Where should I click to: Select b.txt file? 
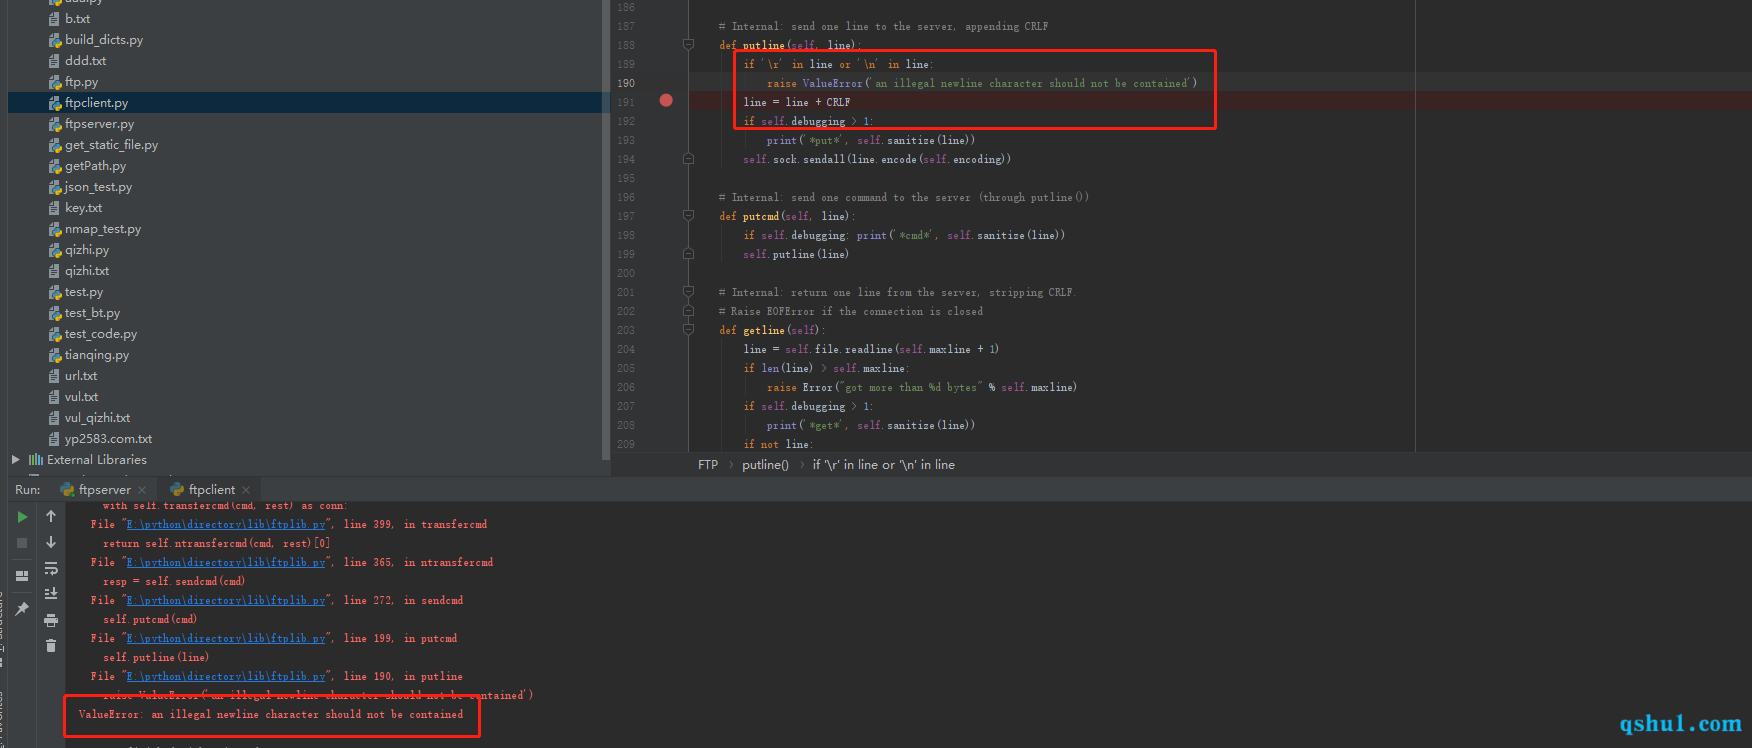point(77,19)
